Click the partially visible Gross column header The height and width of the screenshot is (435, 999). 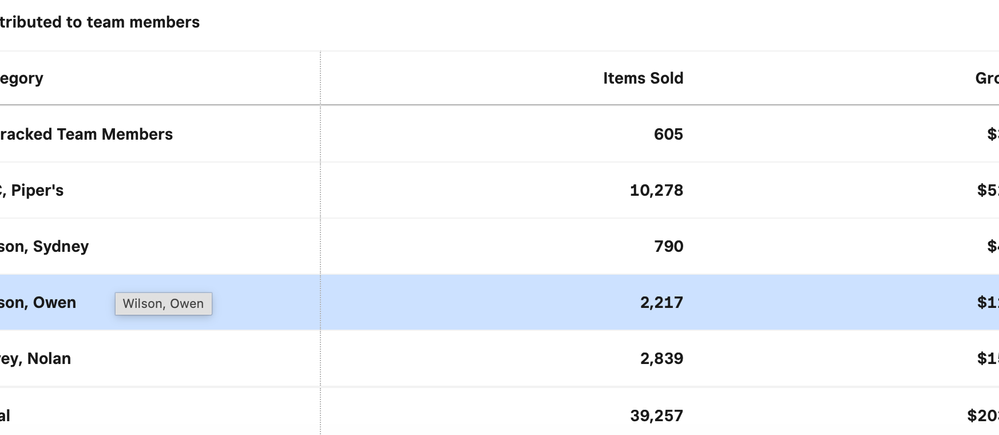click(986, 78)
